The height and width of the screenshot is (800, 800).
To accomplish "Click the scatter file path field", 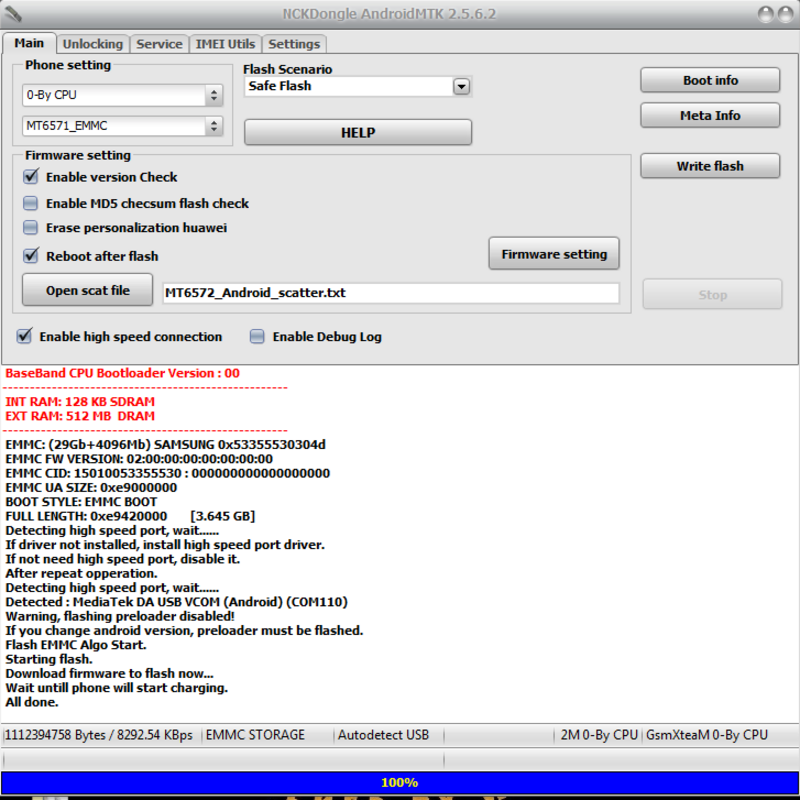I will point(391,293).
